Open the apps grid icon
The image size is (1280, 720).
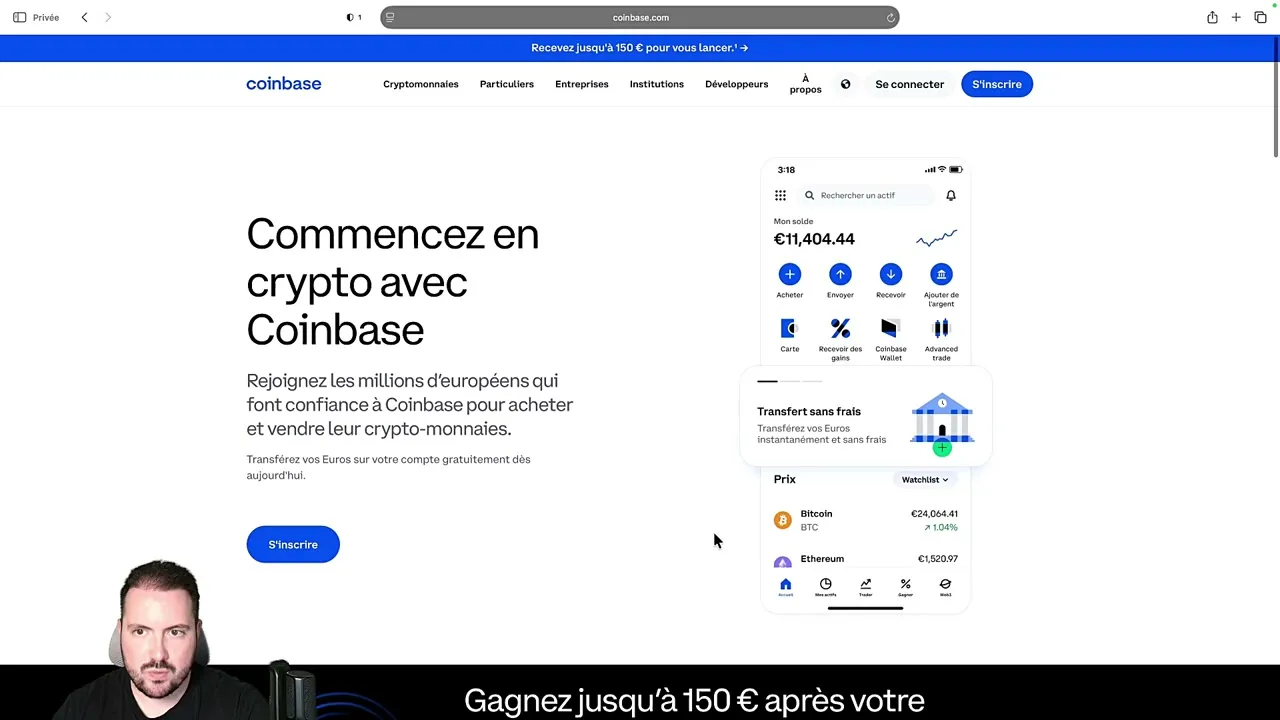tap(780, 195)
